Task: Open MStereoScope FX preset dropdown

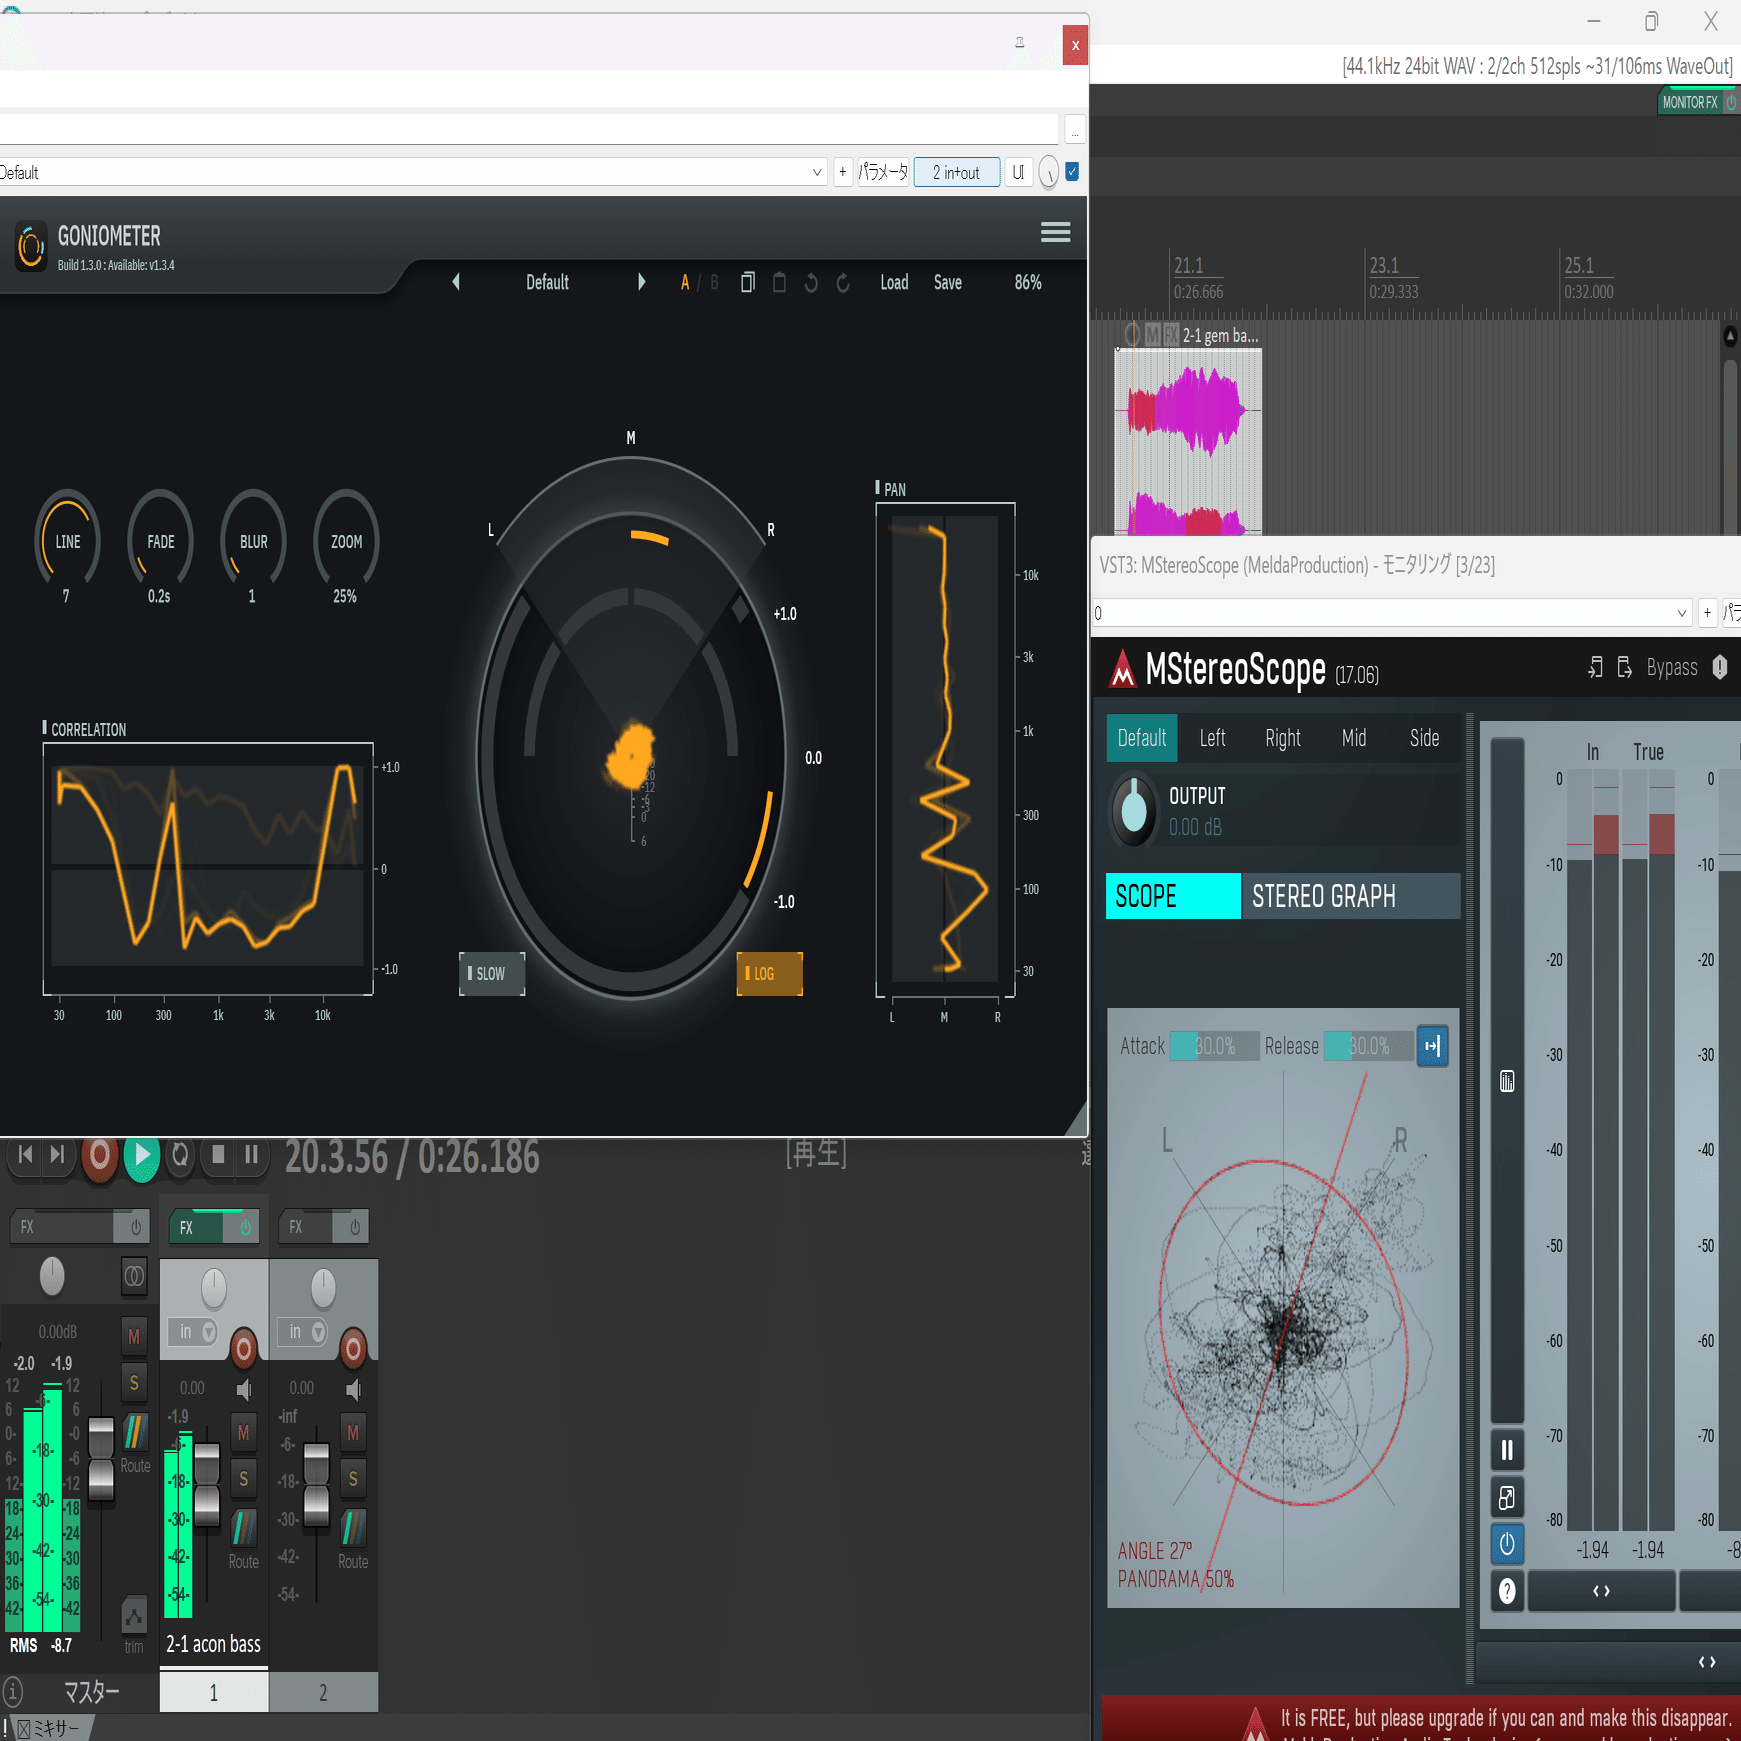Action: pos(1391,613)
